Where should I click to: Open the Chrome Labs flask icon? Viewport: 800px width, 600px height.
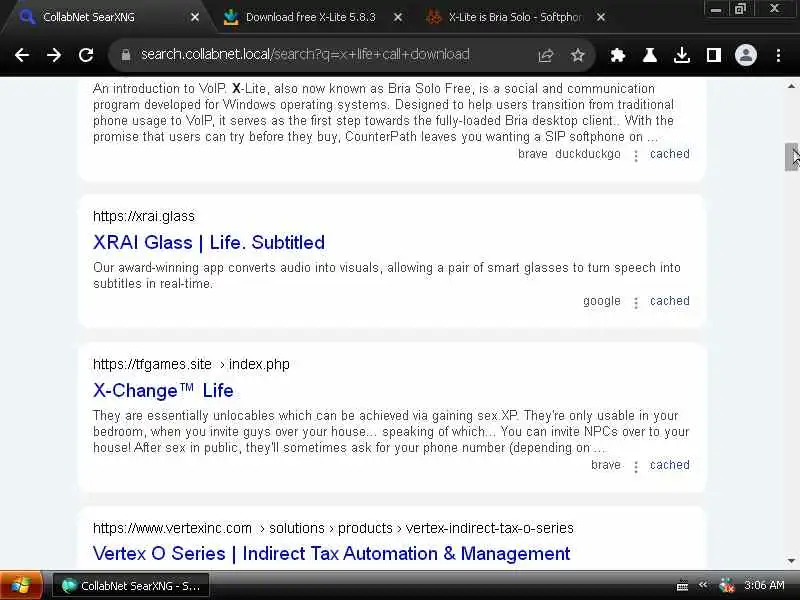click(649, 55)
